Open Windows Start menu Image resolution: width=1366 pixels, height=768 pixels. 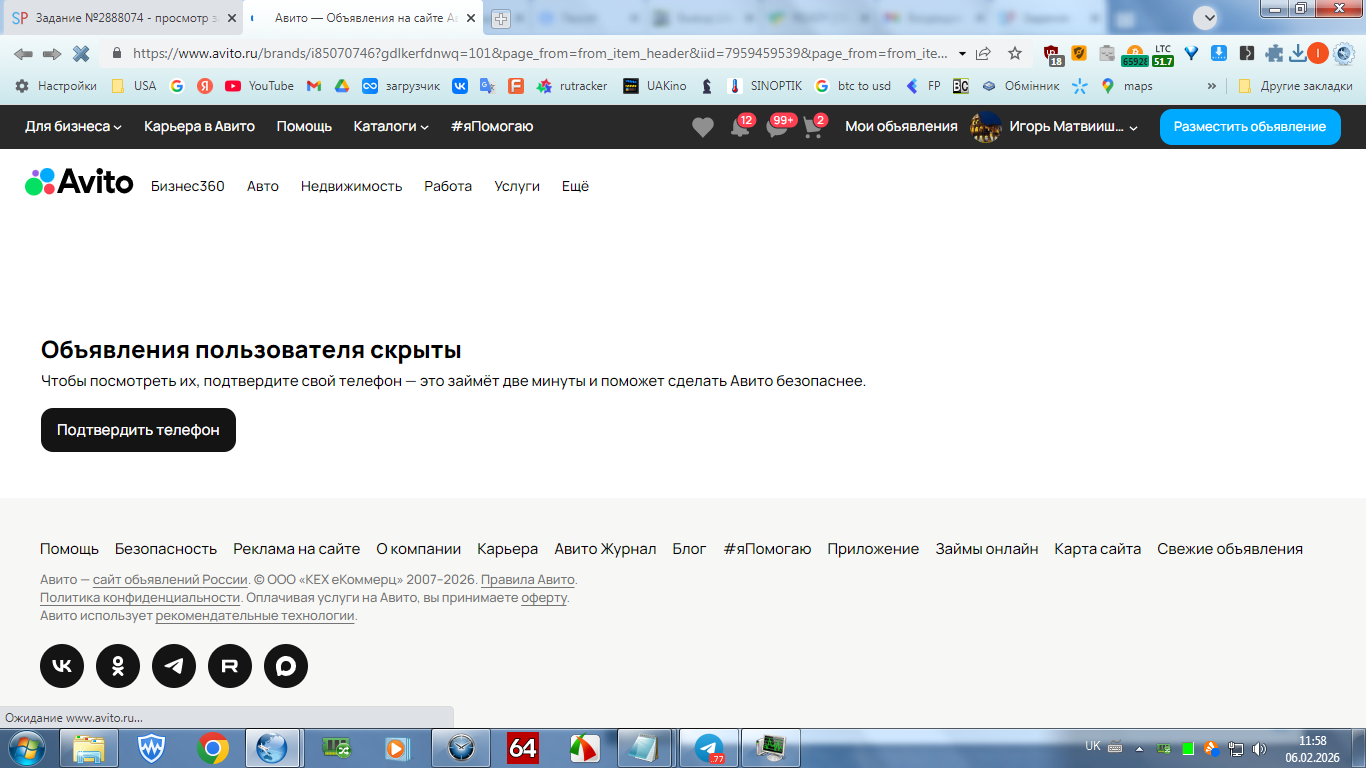coord(25,748)
